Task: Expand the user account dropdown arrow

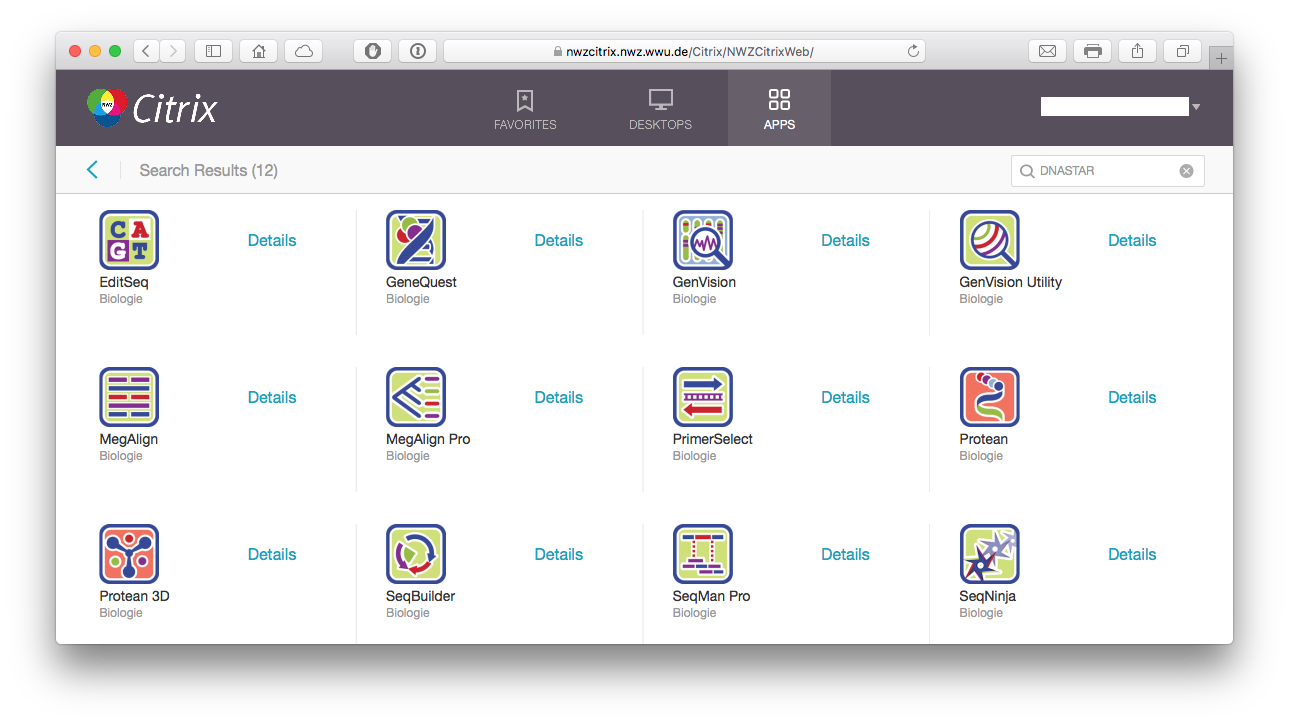Action: tap(1196, 107)
